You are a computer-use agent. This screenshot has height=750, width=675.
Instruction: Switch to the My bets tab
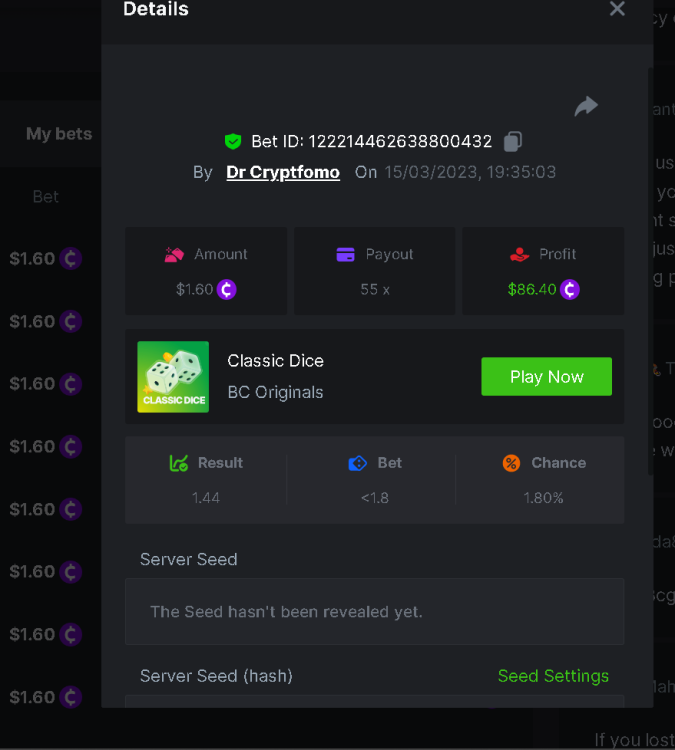tap(59, 134)
